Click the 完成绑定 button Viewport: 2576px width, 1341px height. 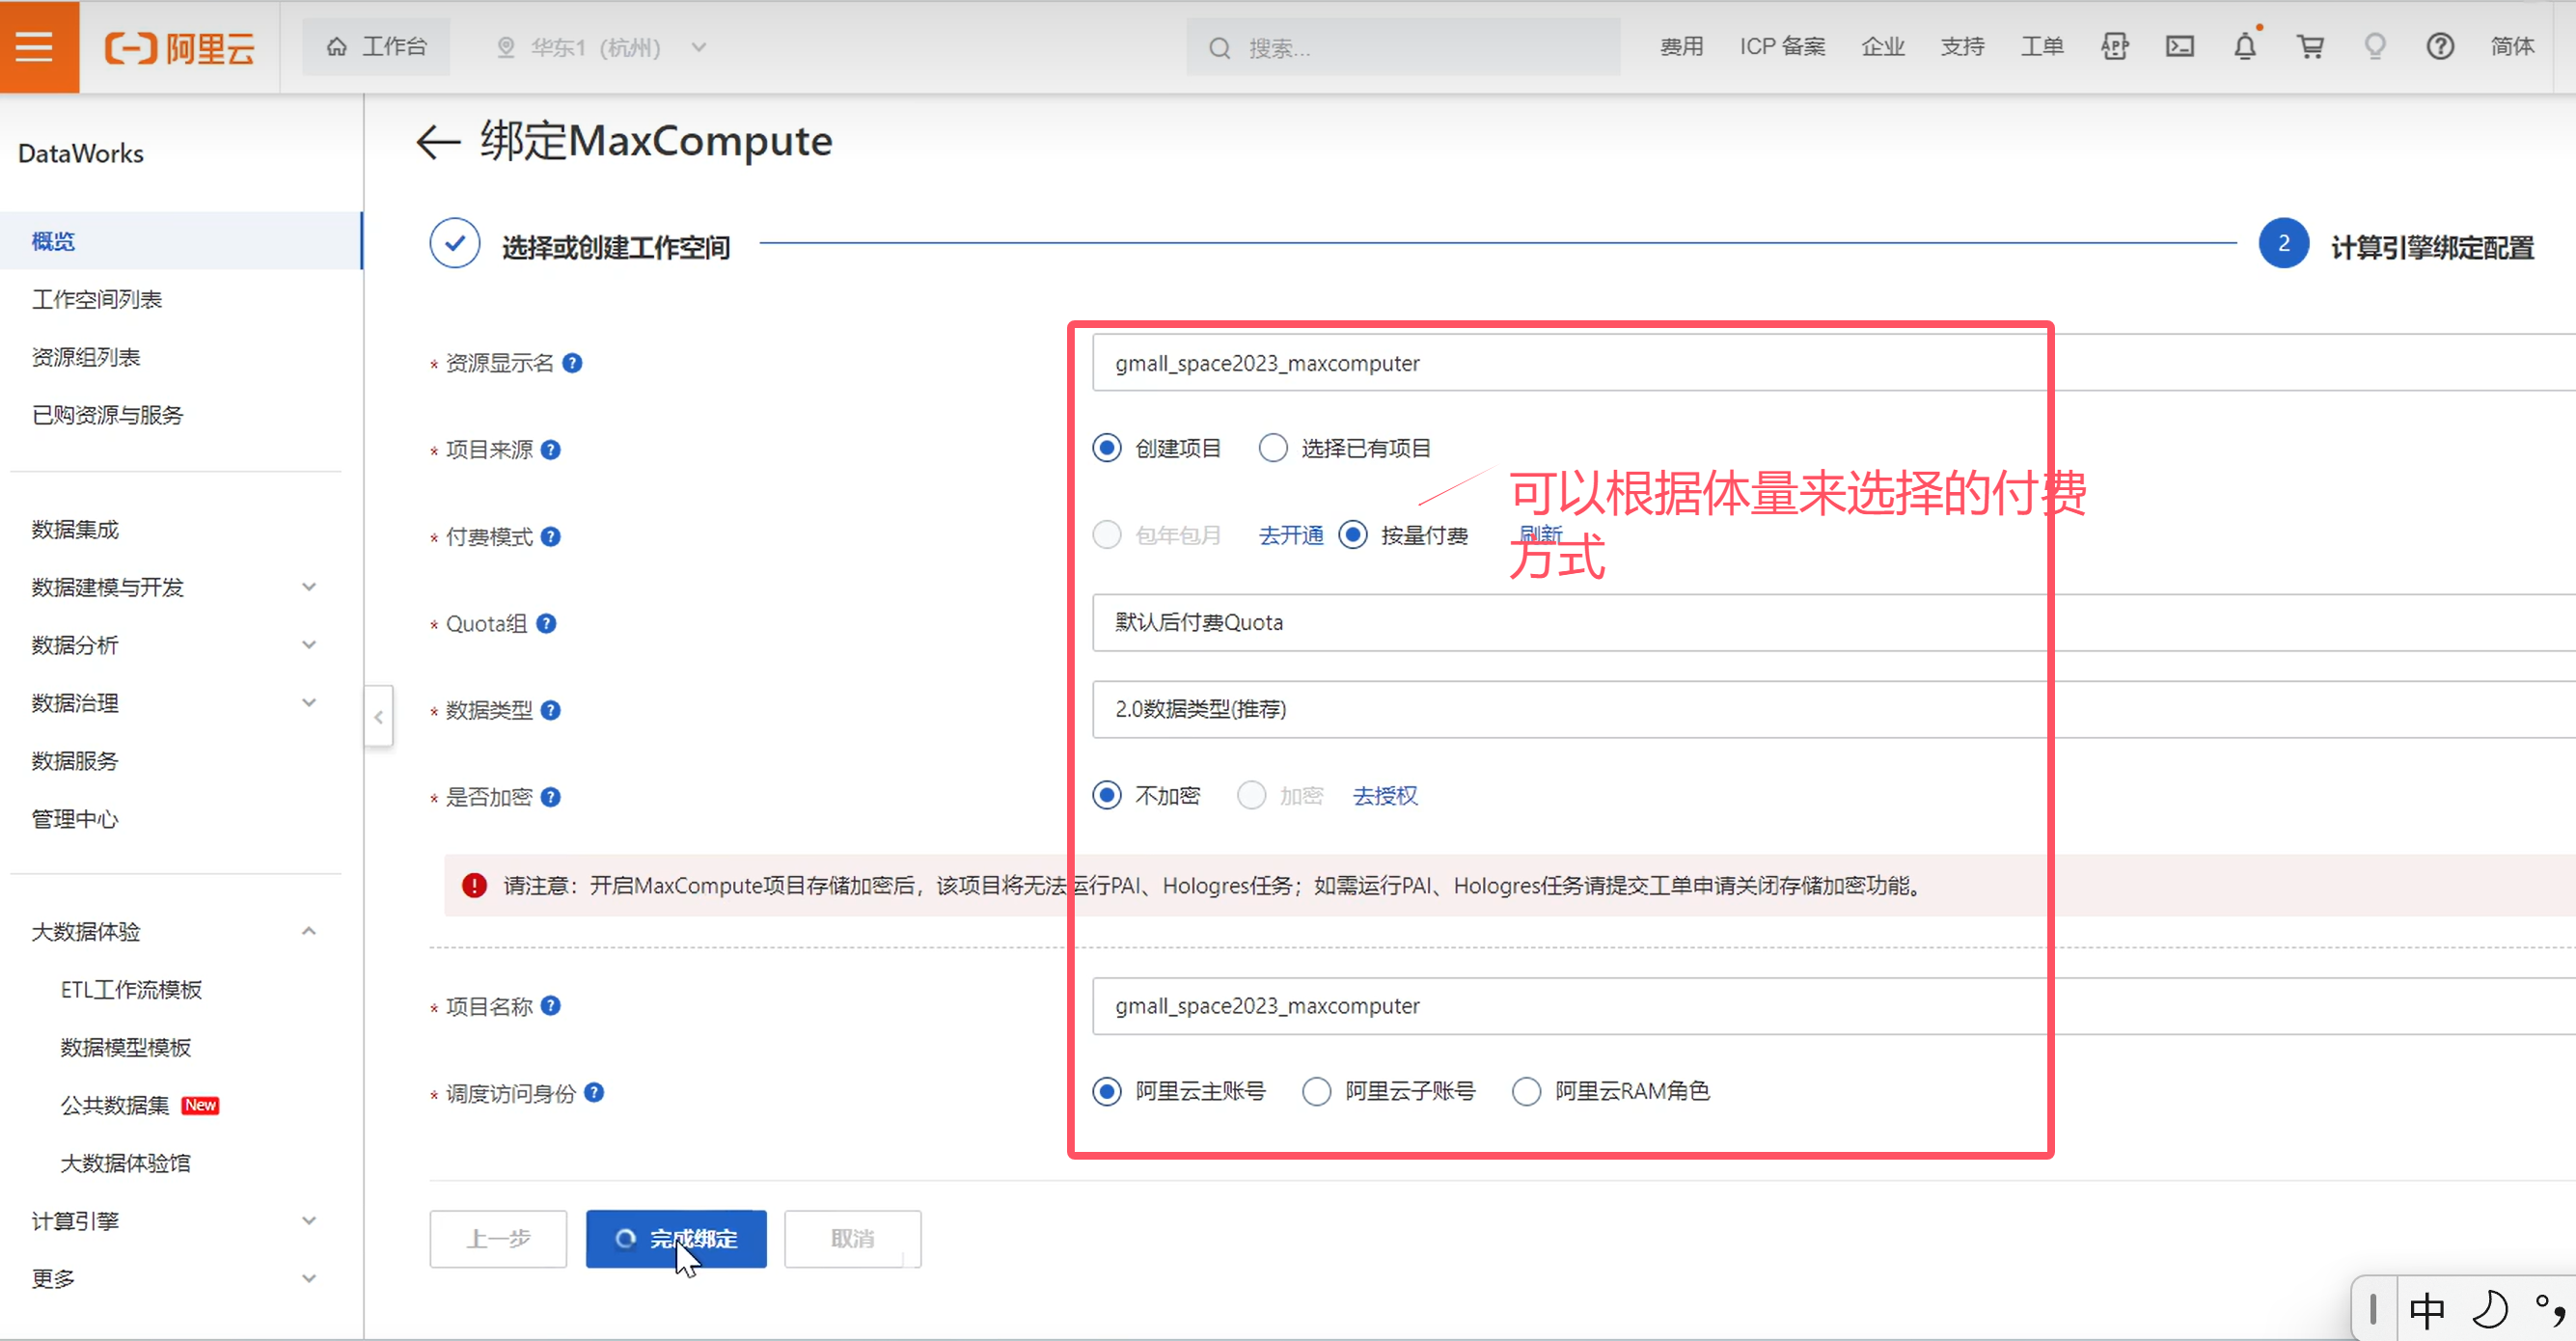[676, 1239]
